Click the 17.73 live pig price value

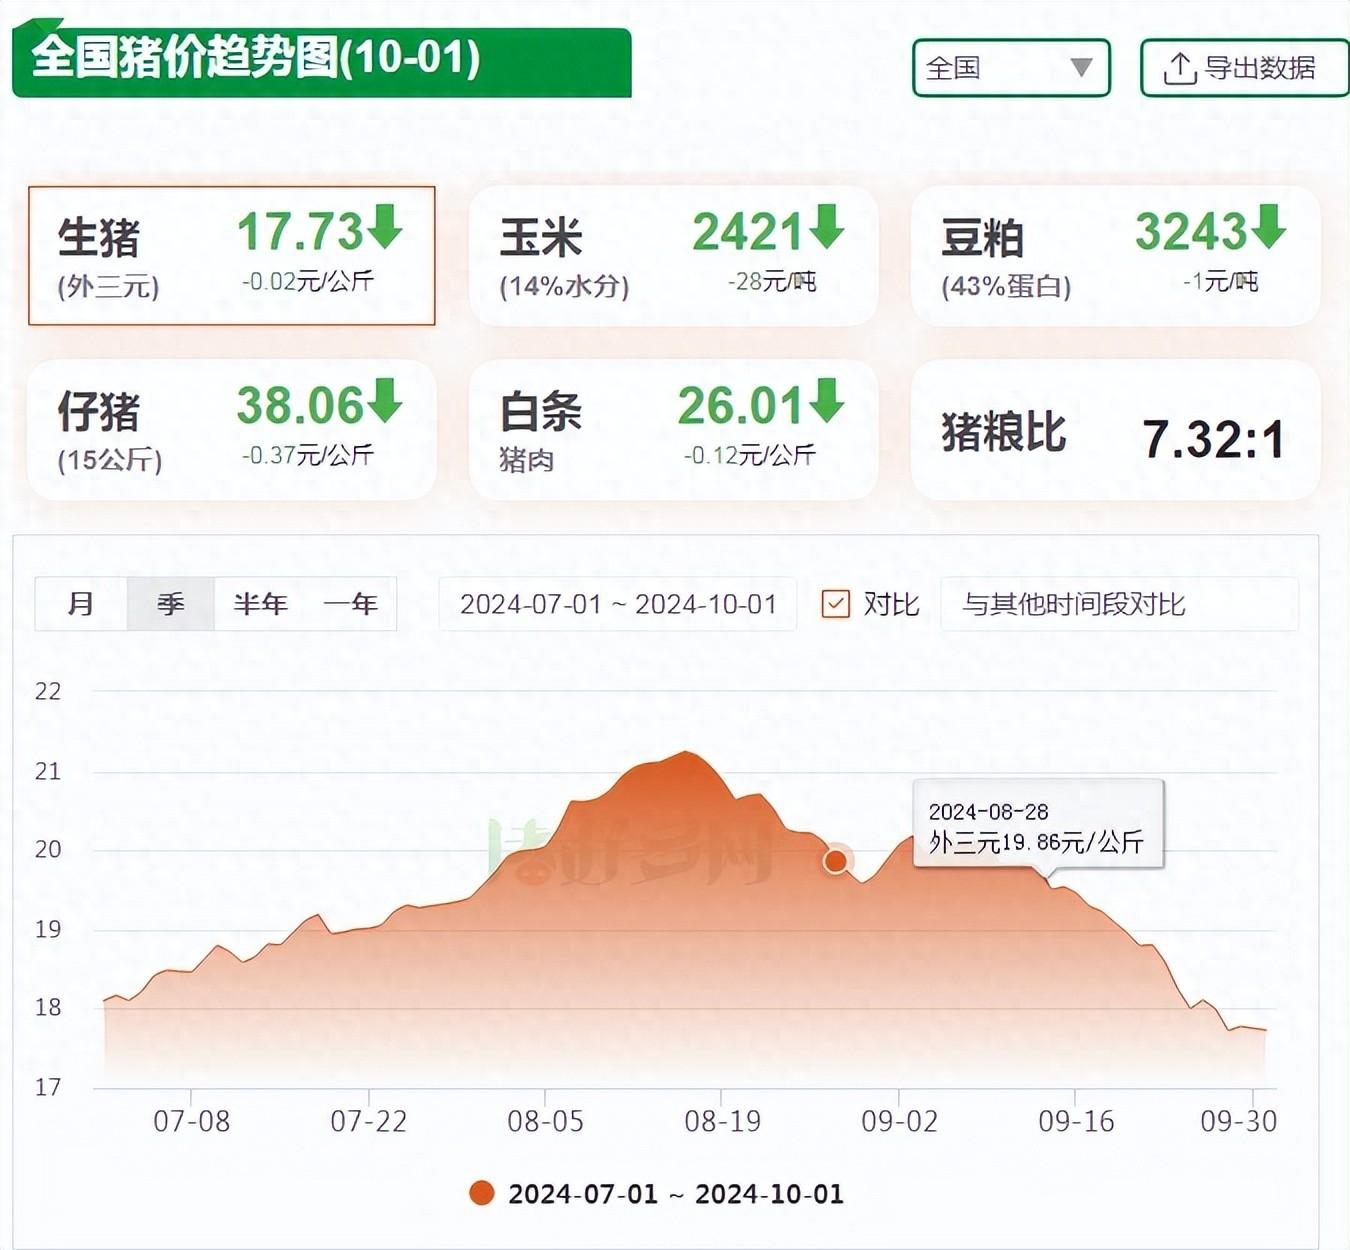coord(300,231)
